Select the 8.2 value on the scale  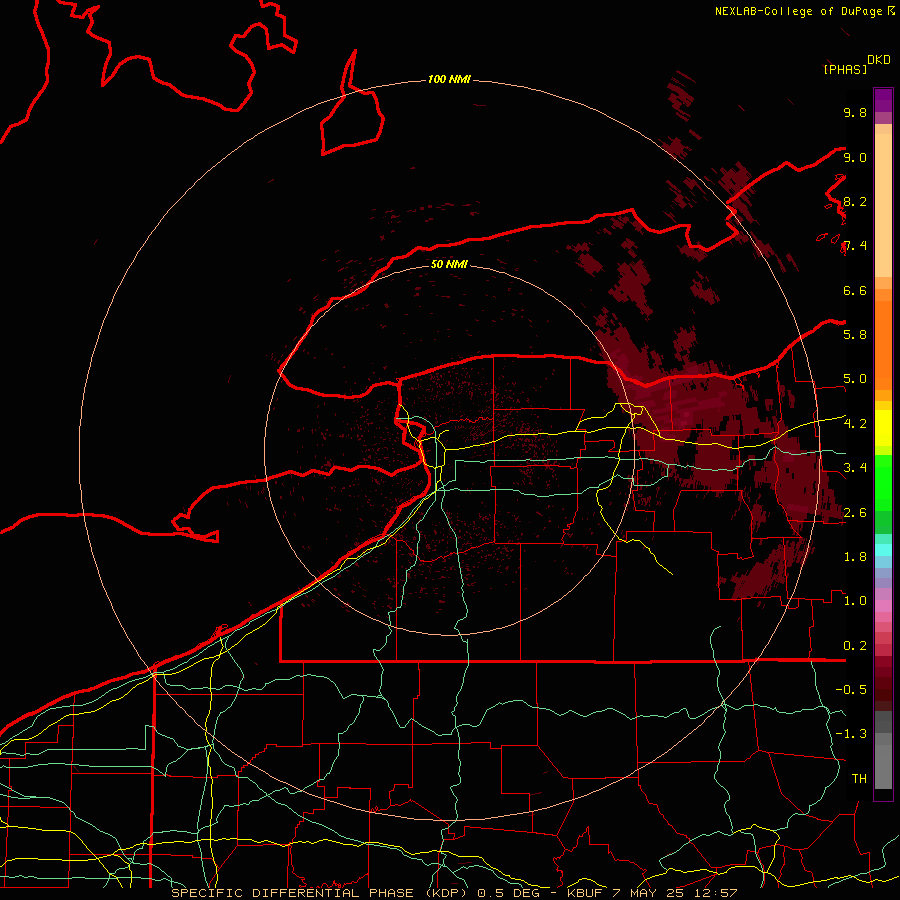coord(855,201)
